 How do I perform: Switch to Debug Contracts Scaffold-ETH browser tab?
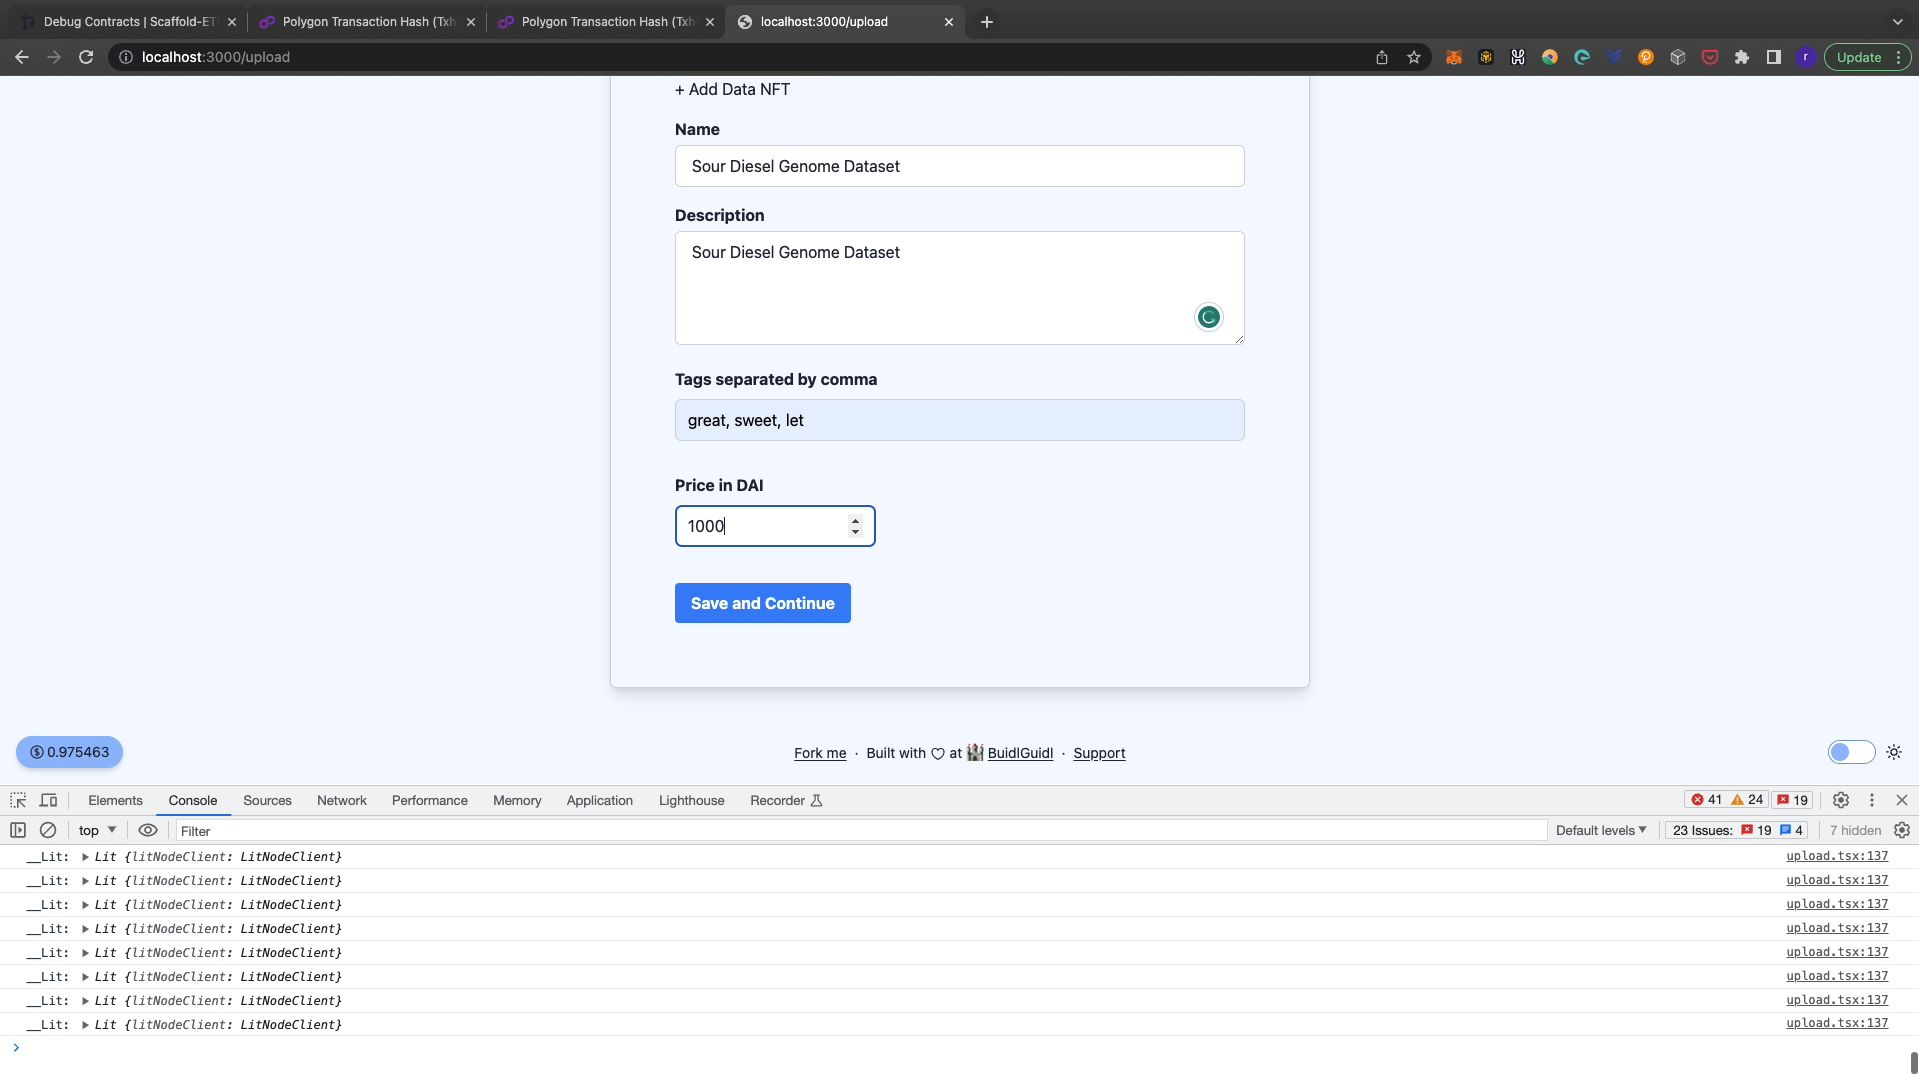(127, 21)
